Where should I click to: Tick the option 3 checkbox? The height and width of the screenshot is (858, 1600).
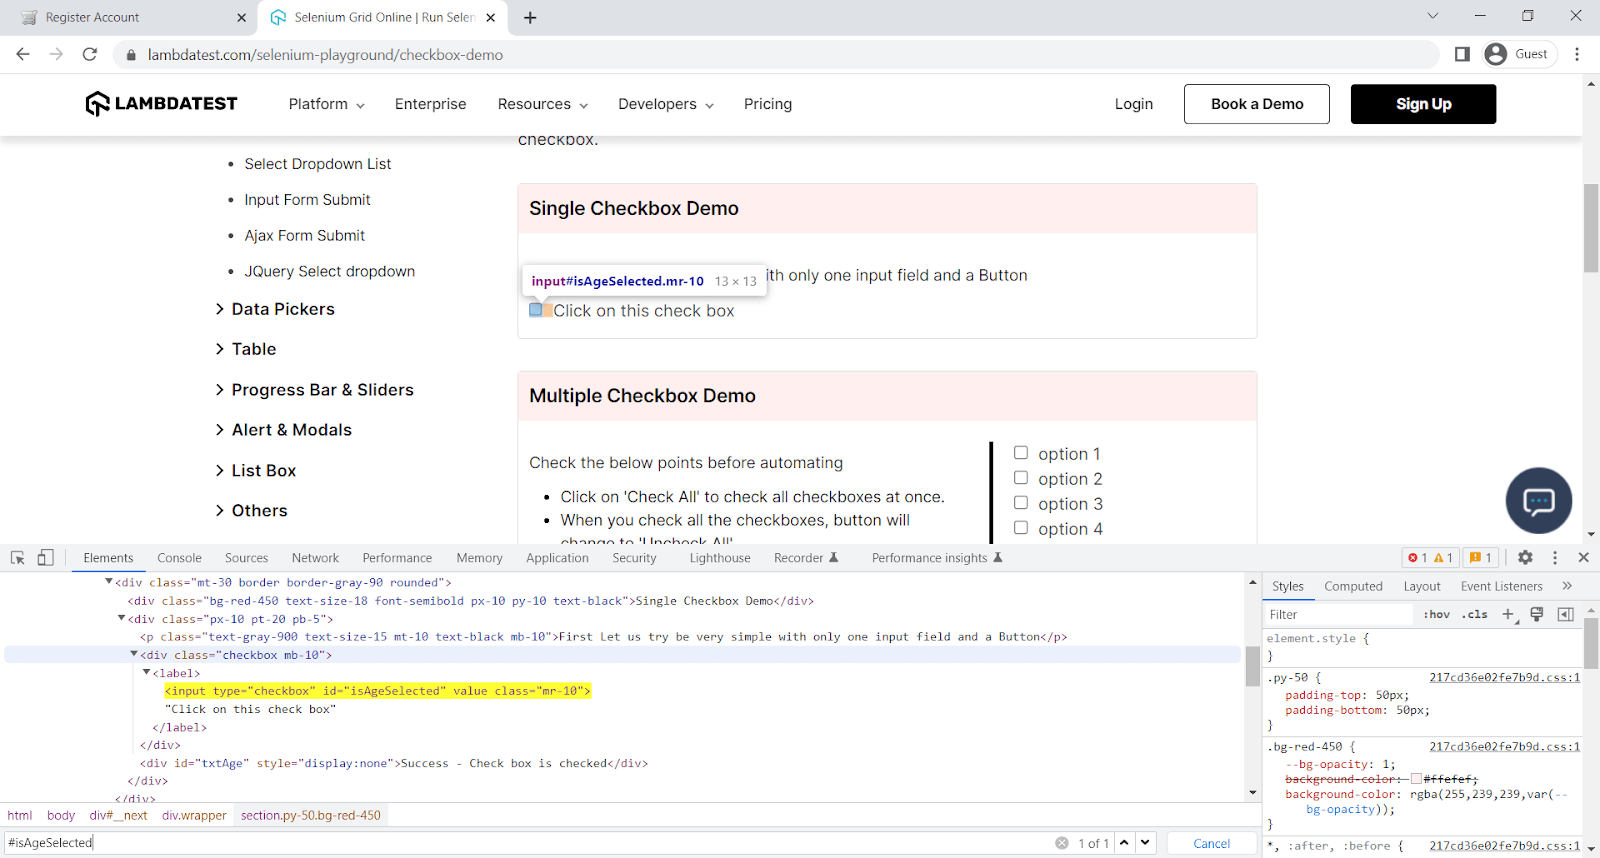click(1021, 503)
